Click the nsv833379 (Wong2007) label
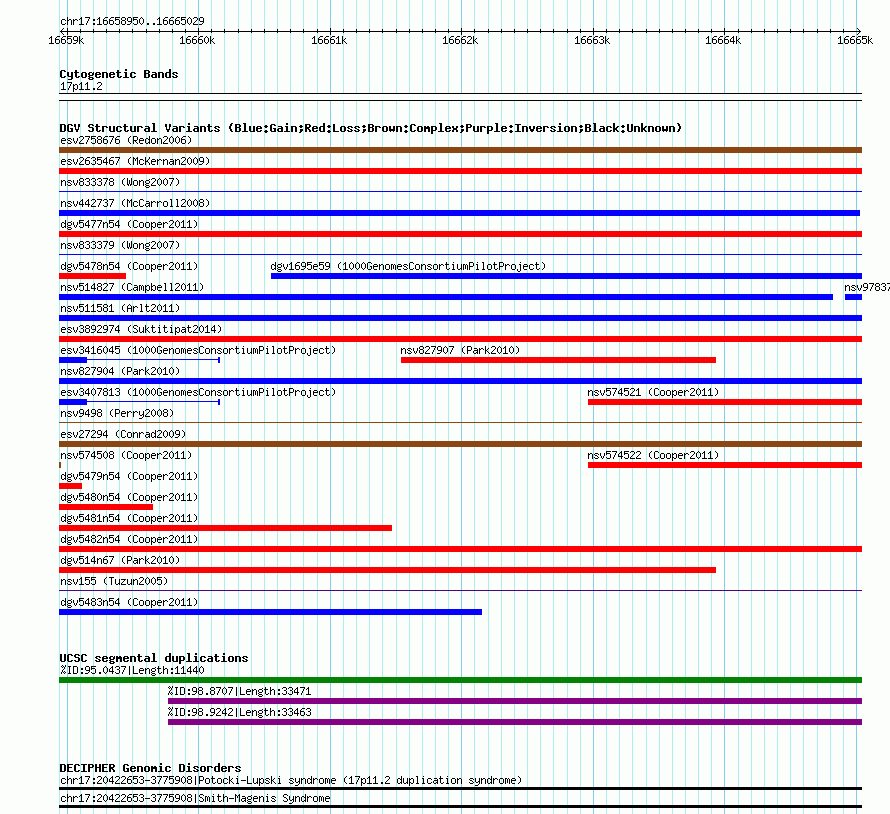This screenshot has height=814, width=890. tap(120, 245)
